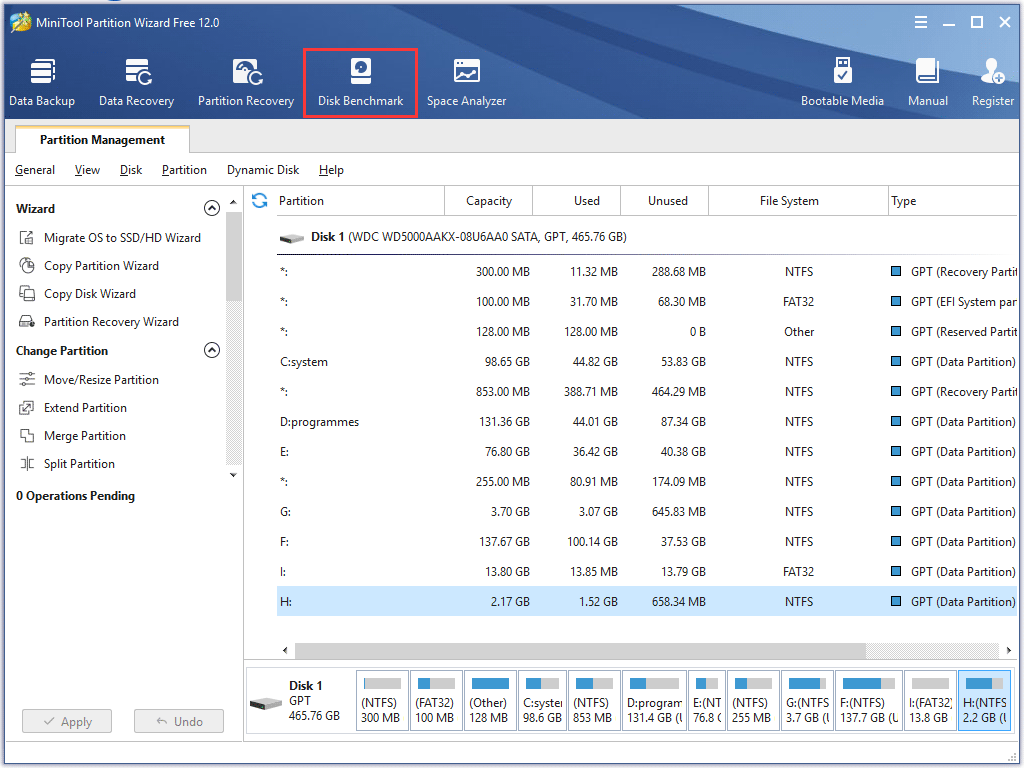Select the Partition Management tab

[x=103, y=140]
